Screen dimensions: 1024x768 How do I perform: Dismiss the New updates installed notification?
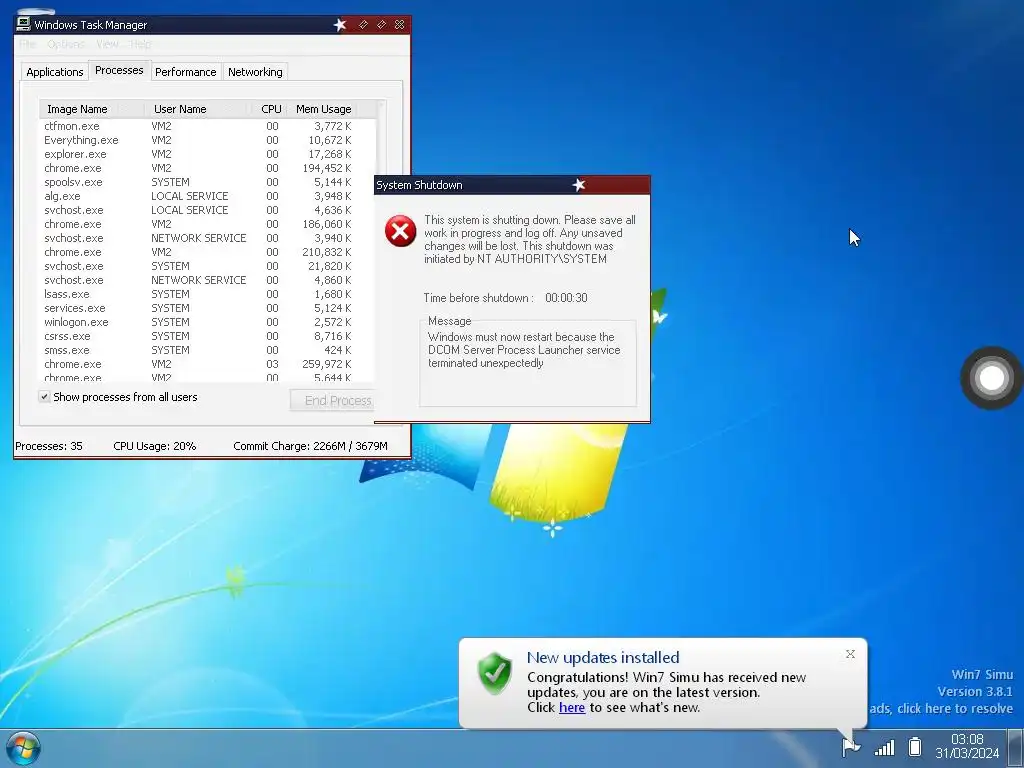850,654
